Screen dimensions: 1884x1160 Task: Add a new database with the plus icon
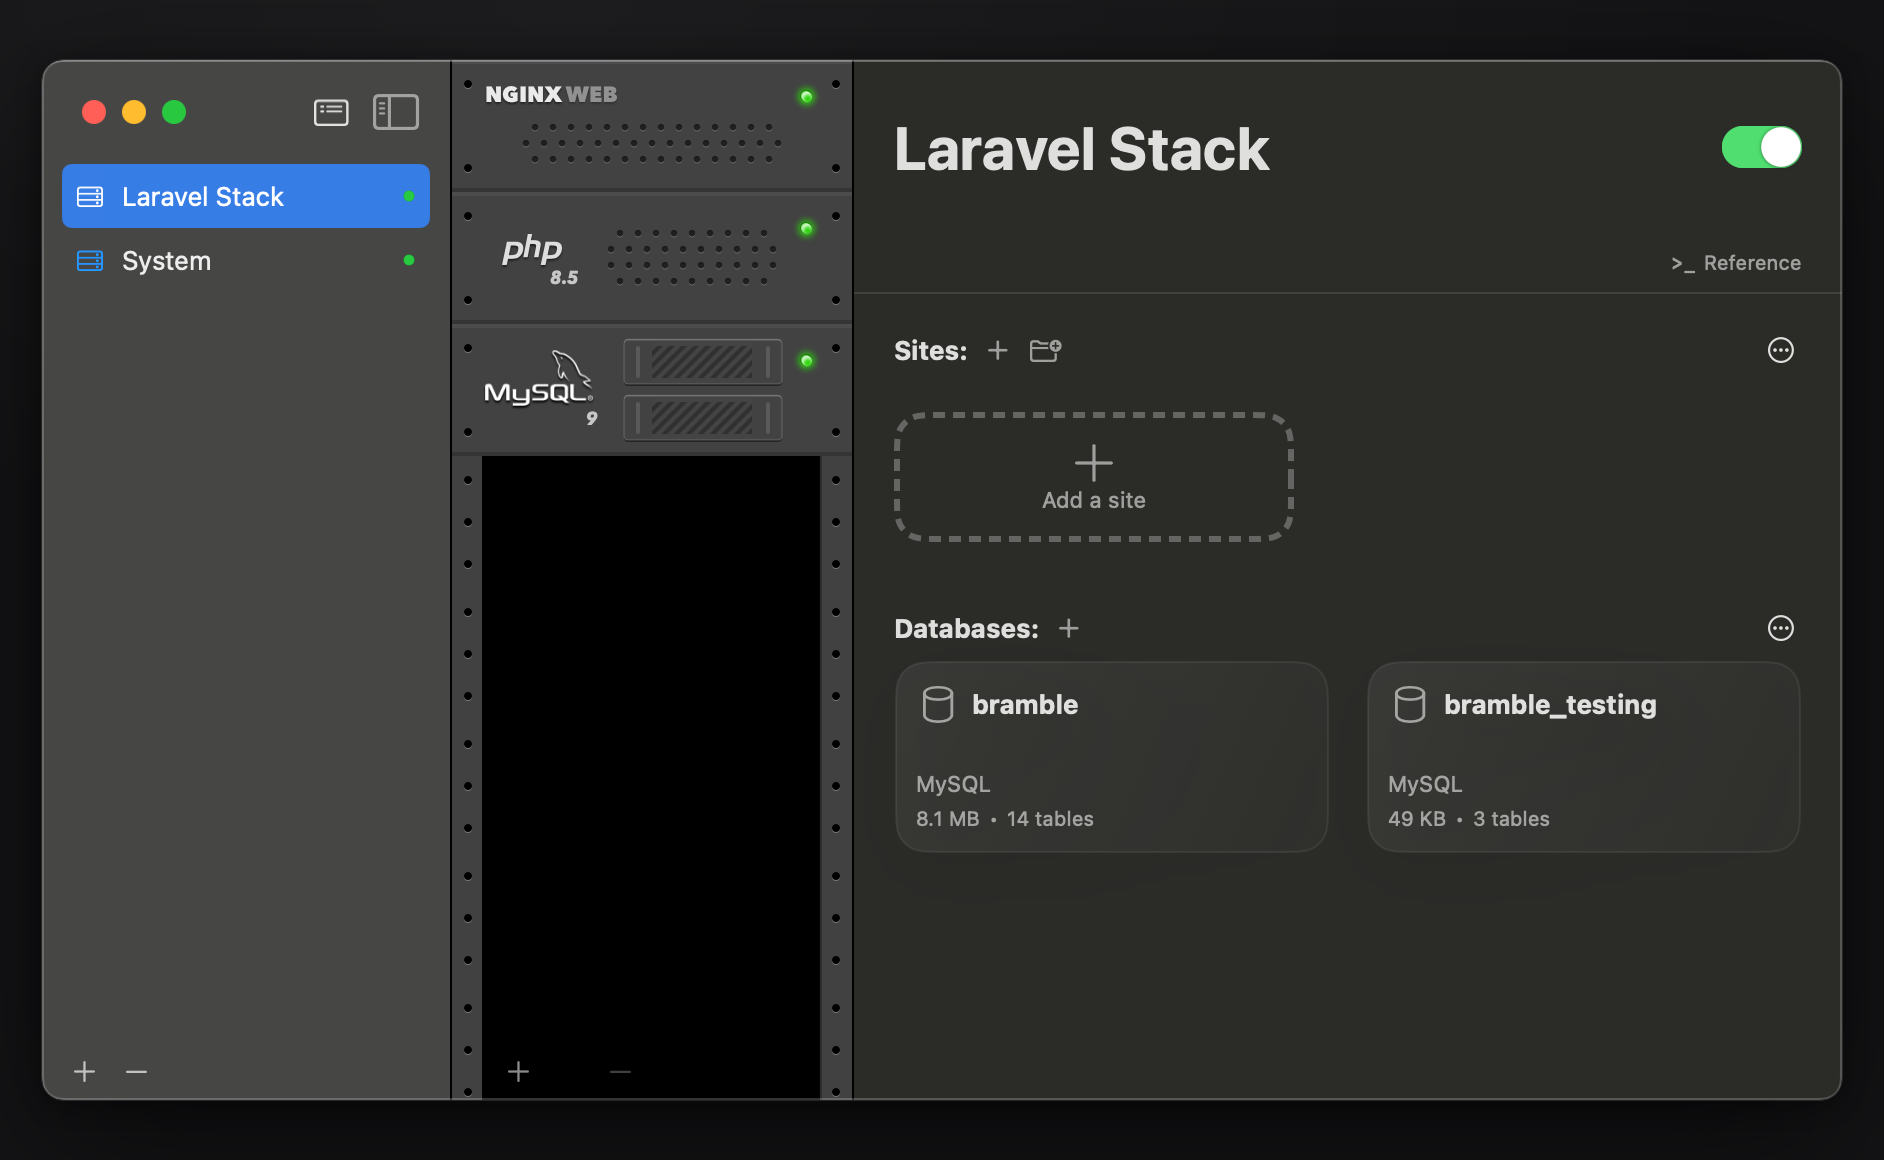(1068, 628)
